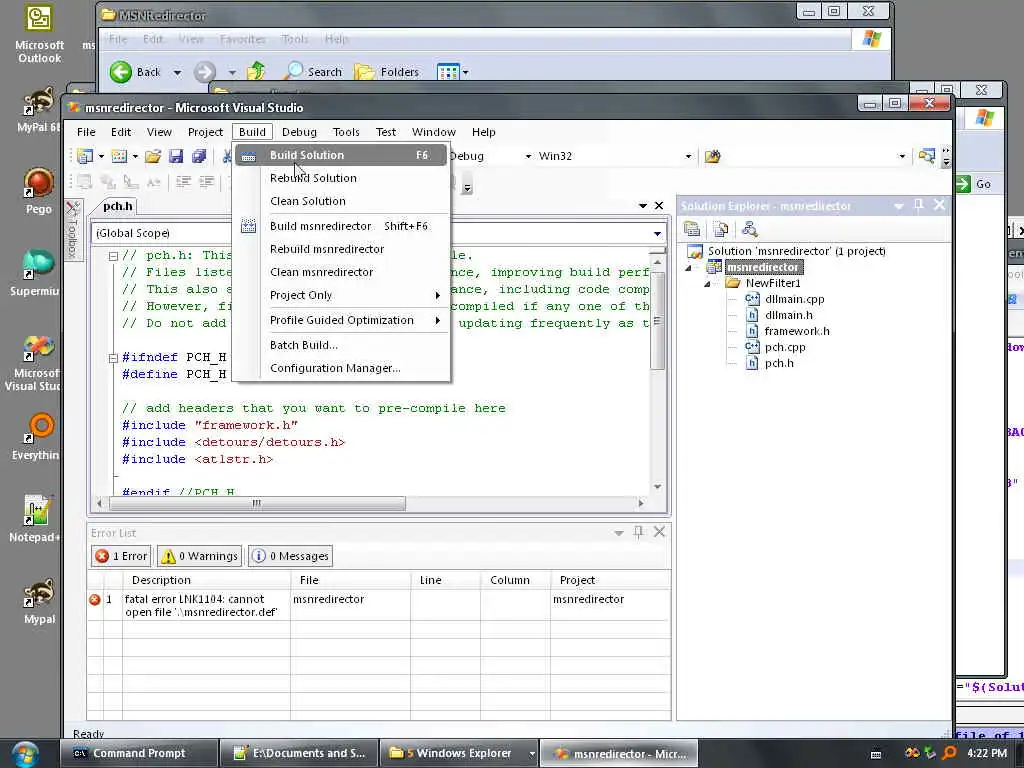This screenshot has height=768, width=1024.
Task: Open Batch Build dialog from menu
Action: 342,345
